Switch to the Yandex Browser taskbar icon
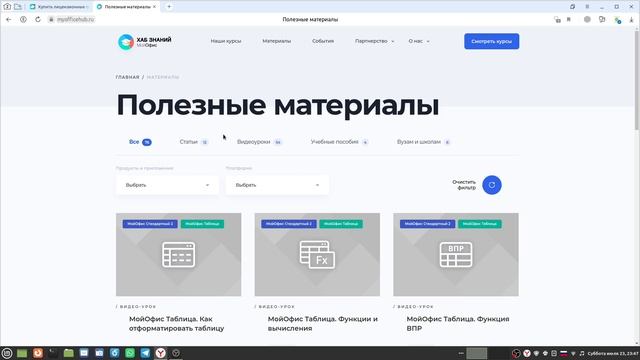Screen dimensions: 640x360 click(x=160, y=353)
